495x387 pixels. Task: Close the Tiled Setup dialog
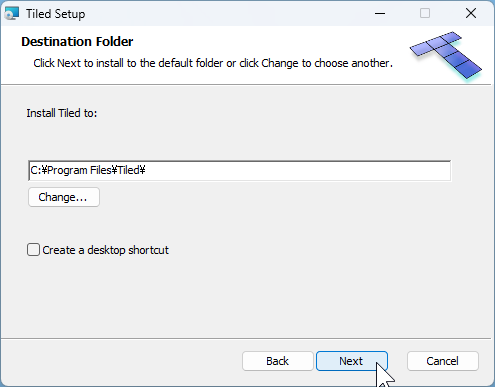point(471,14)
